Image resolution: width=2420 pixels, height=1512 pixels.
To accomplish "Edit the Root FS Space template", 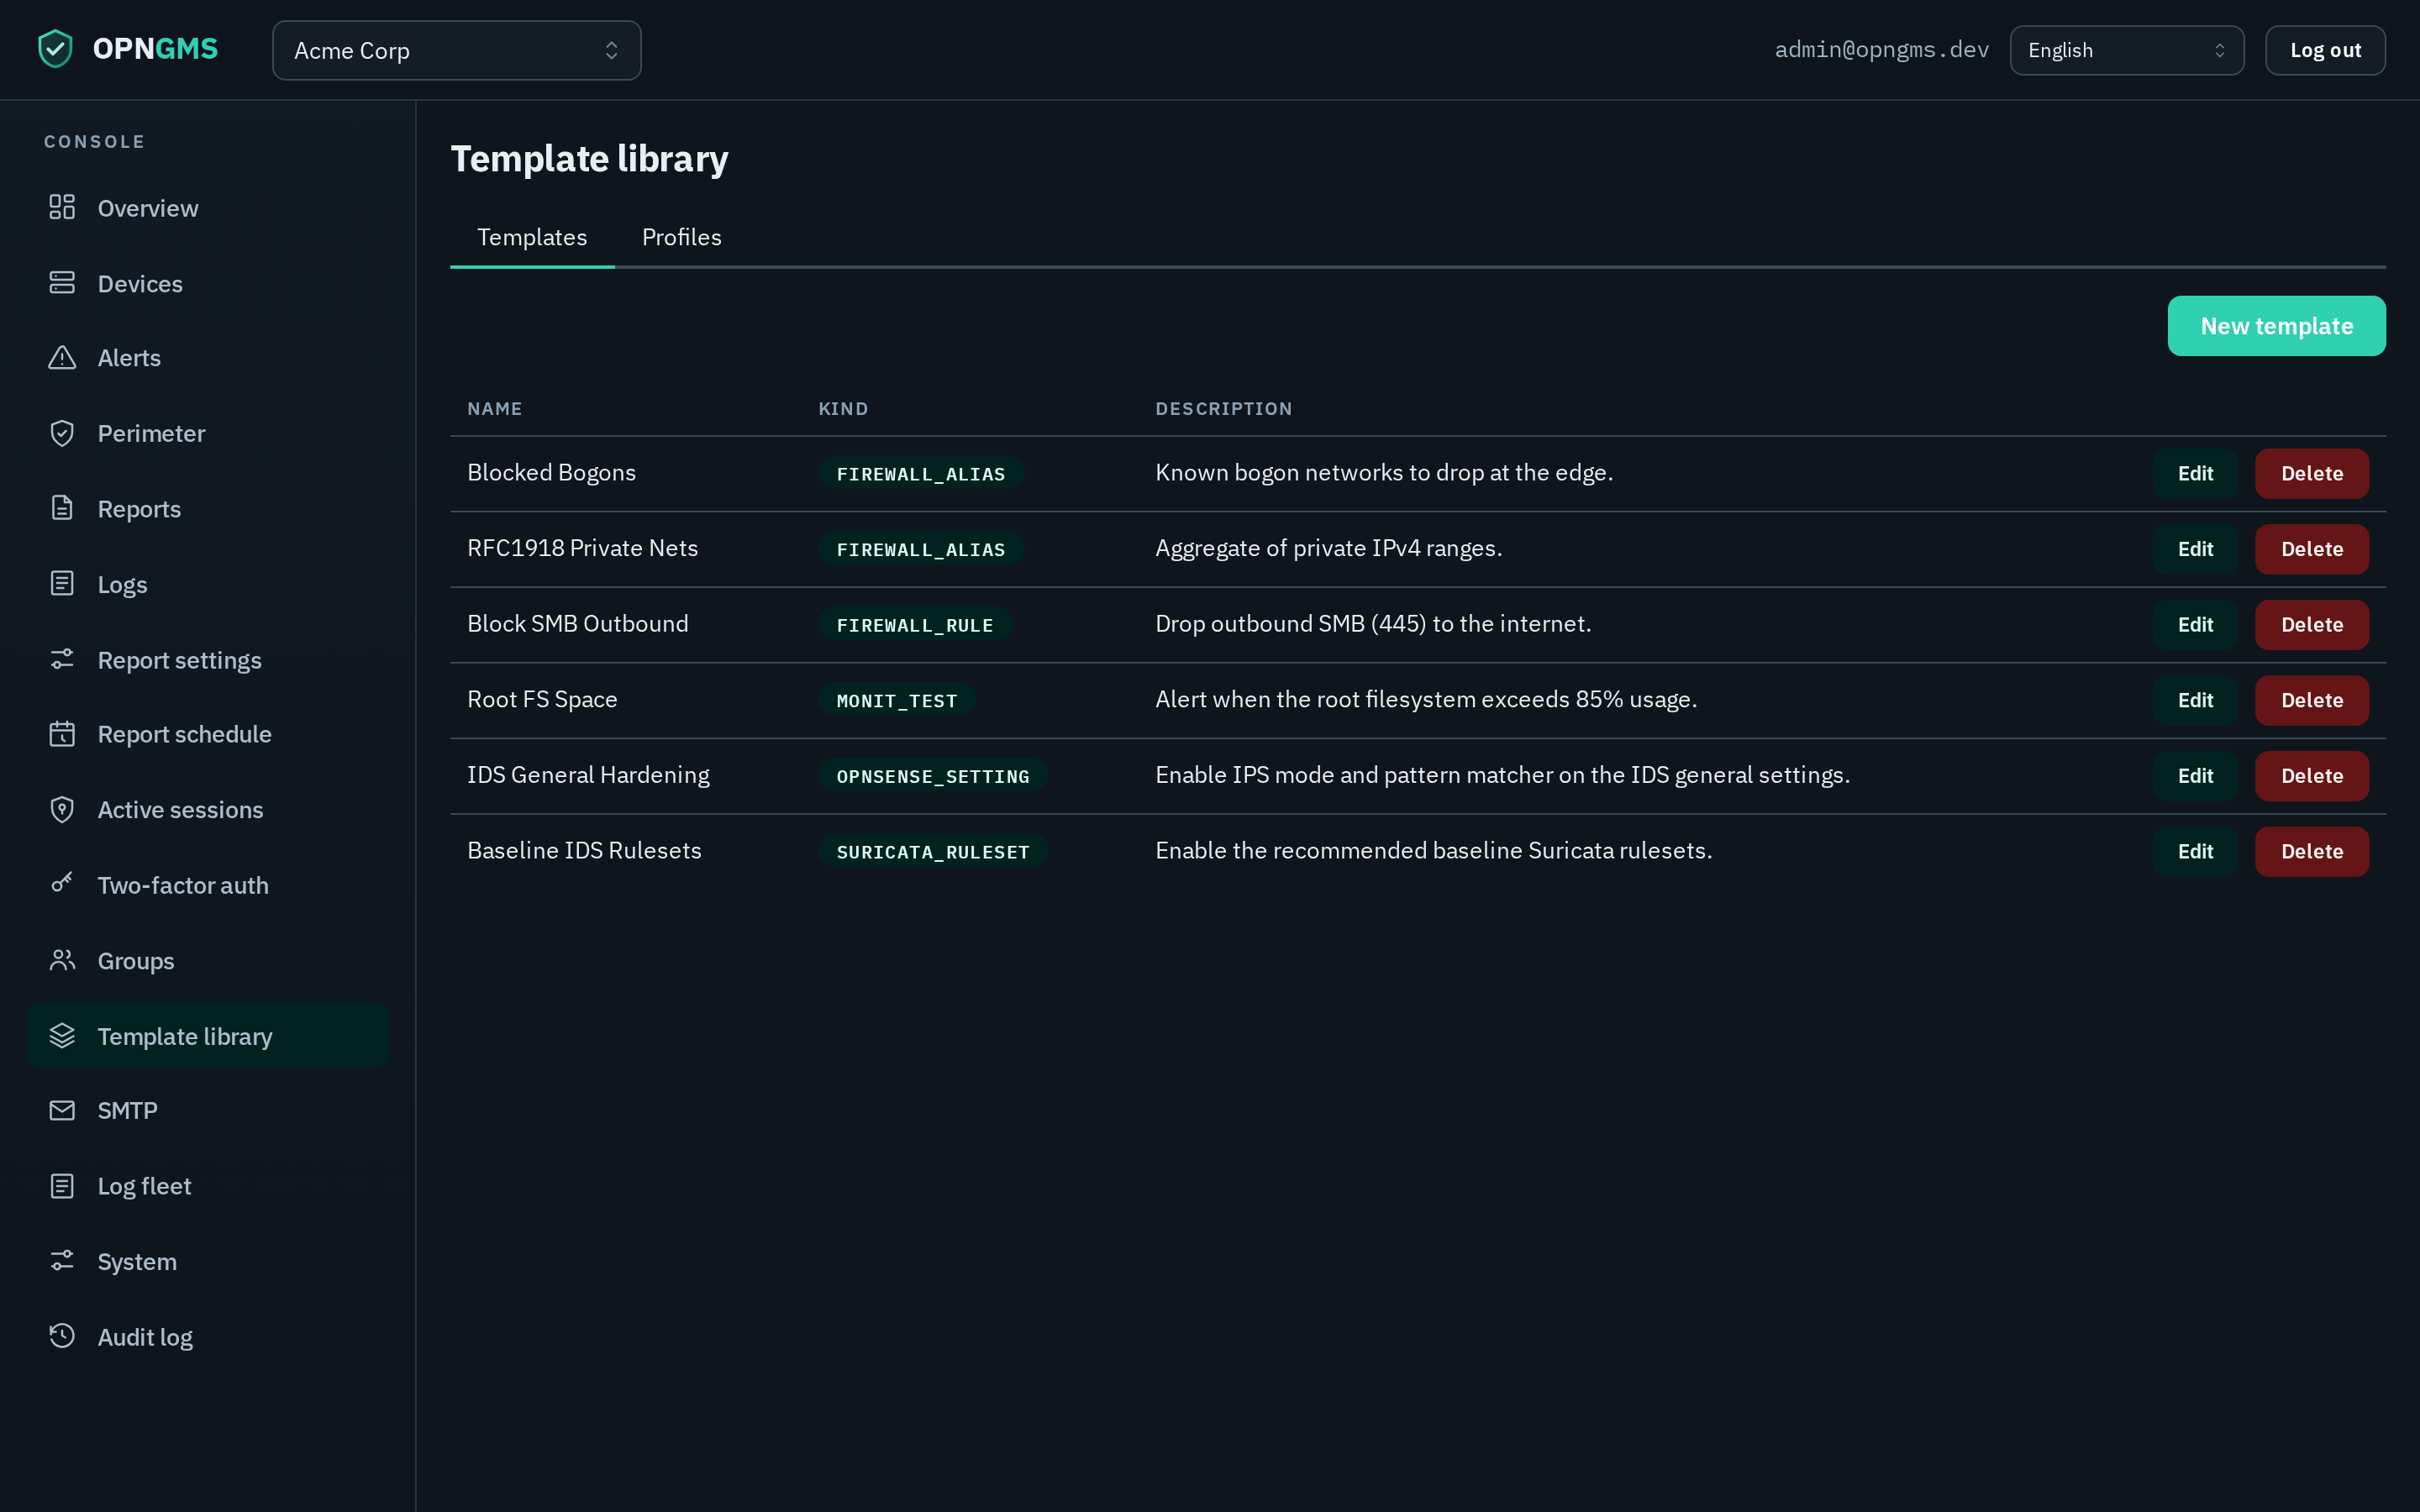I will coord(2195,700).
